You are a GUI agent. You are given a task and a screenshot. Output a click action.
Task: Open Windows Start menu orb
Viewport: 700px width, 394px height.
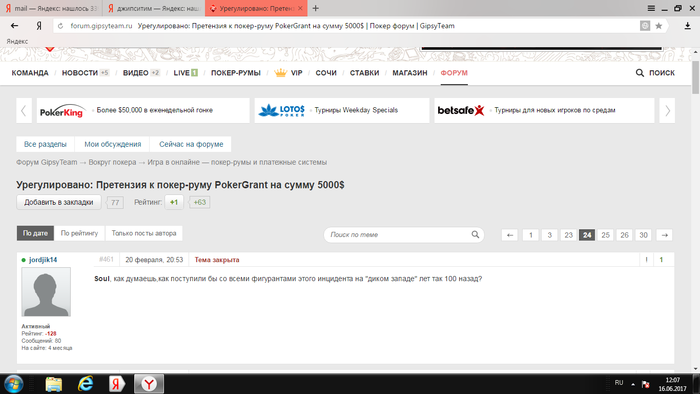click(13, 384)
